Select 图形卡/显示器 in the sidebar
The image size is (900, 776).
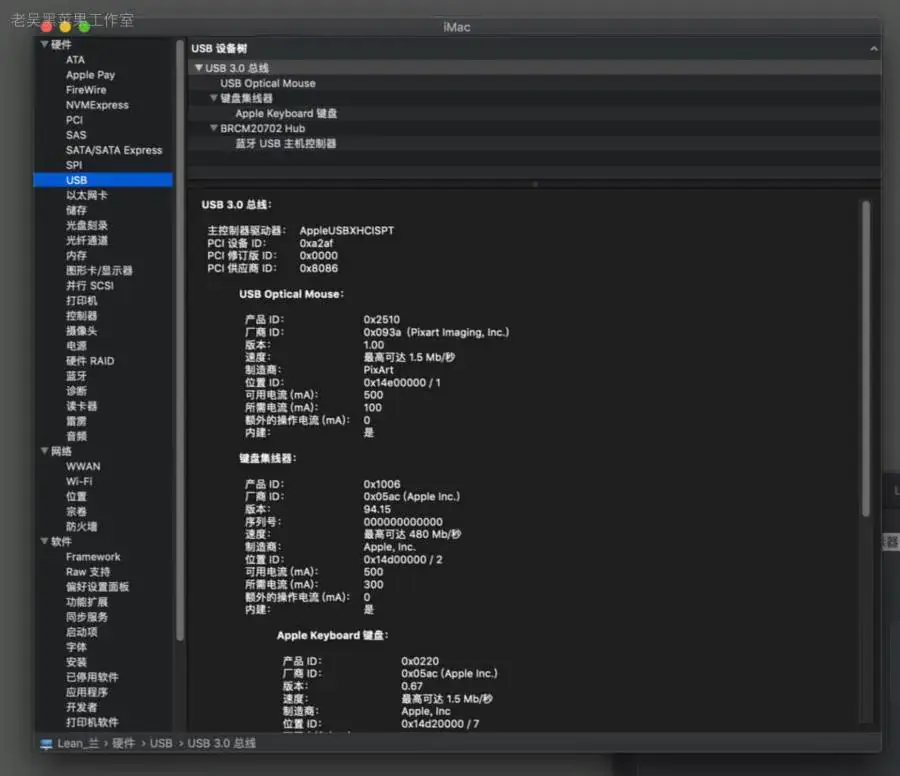[x=99, y=270]
